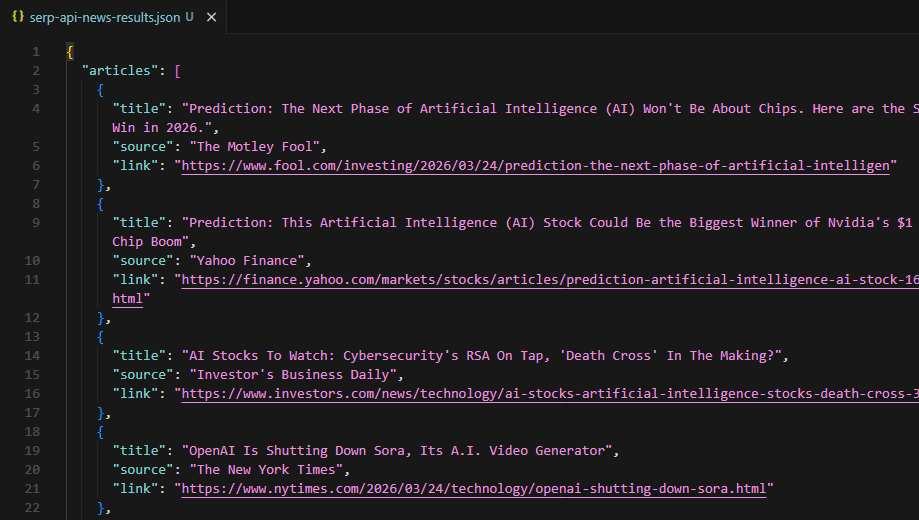Click line number 22 in gutter
This screenshot has height=520, width=919.
(32, 508)
